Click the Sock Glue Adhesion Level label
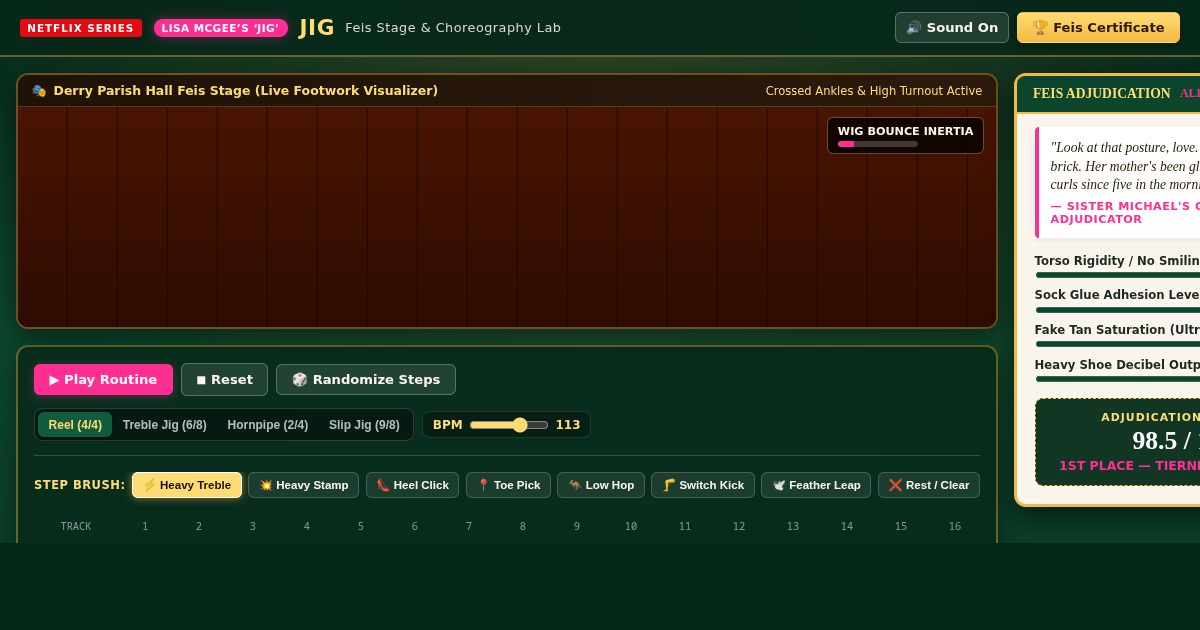The image size is (1200, 630). tap(1117, 295)
